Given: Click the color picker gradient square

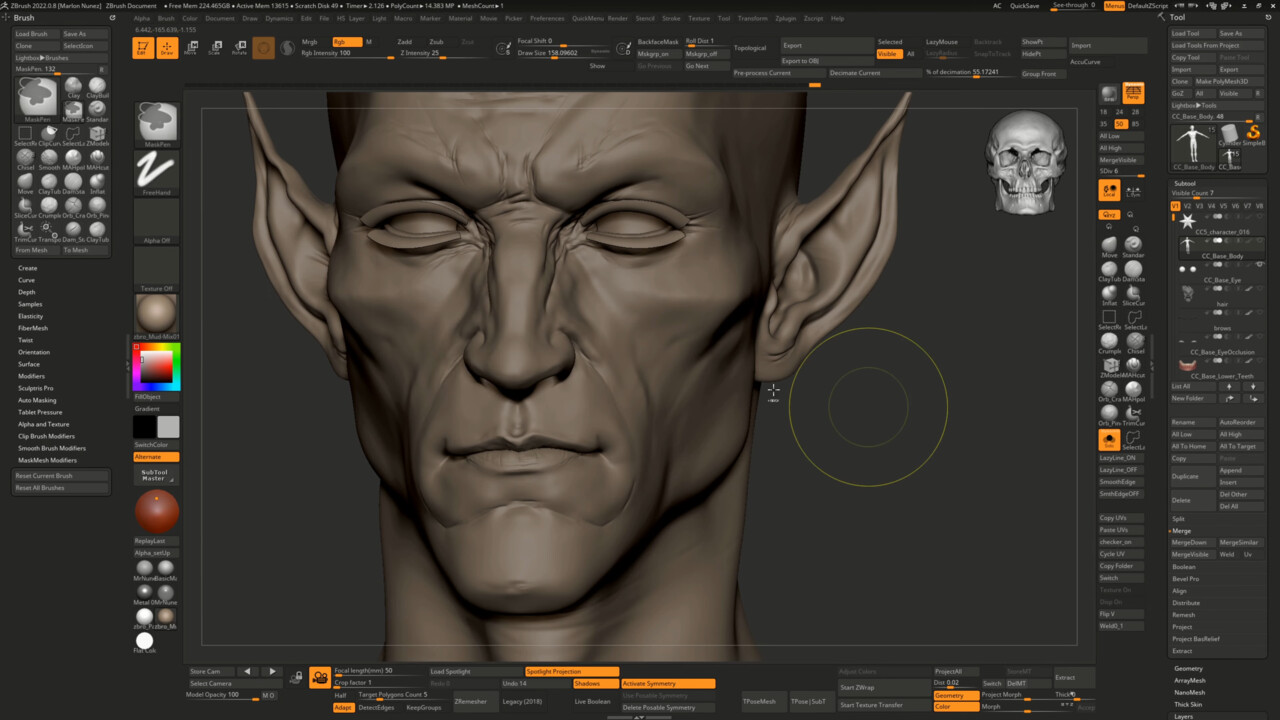Looking at the screenshot, I should click(x=156, y=368).
